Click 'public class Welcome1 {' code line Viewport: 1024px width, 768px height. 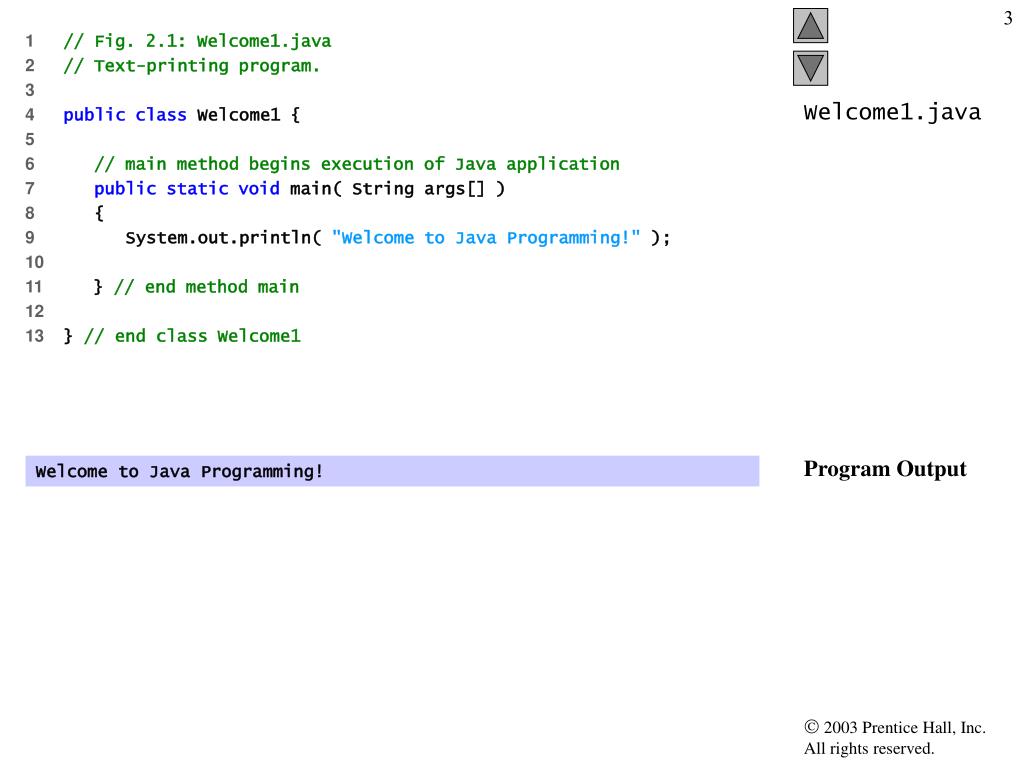coord(182,115)
